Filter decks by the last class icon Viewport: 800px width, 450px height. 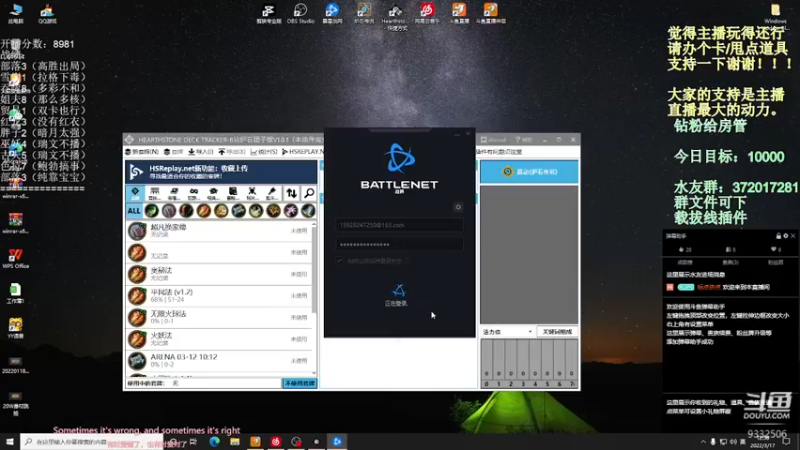[x=308, y=211]
